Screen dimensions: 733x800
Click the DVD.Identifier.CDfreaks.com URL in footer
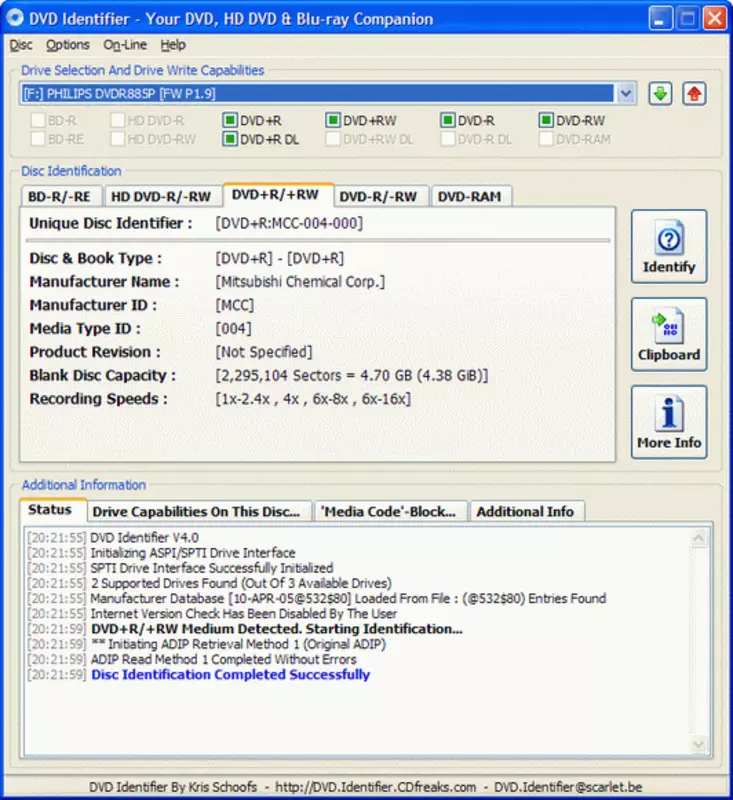[375, 787]
